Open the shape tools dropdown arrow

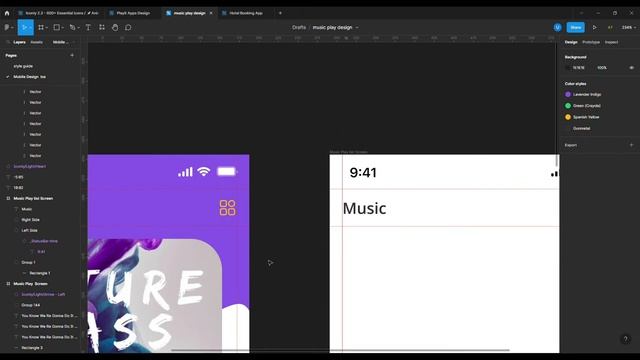point(63,27)
